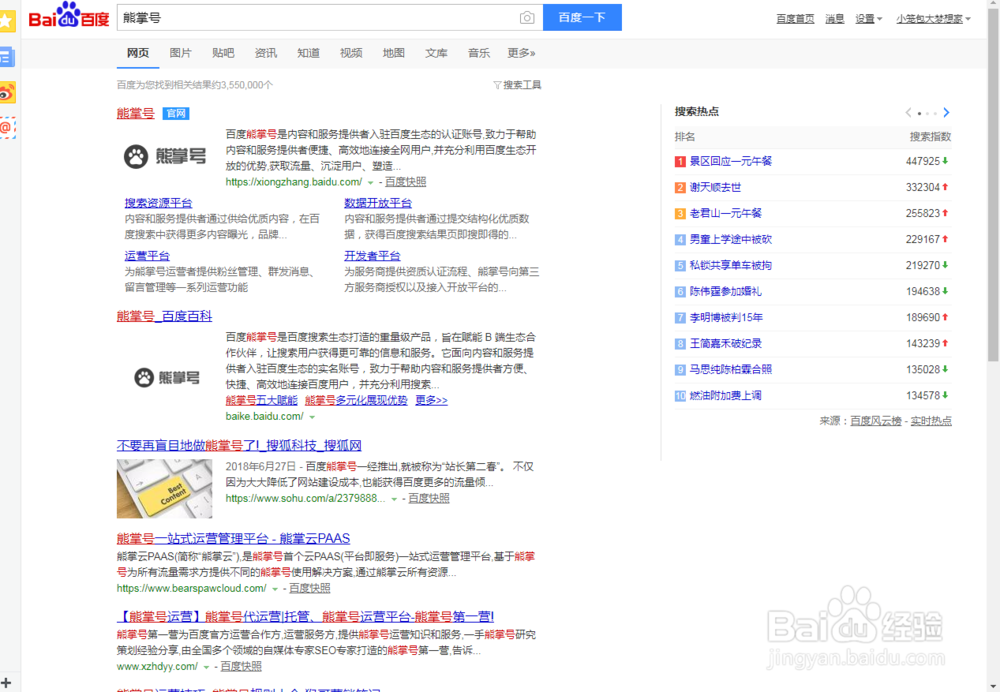Expand arrow next to xiongzhang.baidu.com URL
1000x692 pixels.
tap(371, 183)
